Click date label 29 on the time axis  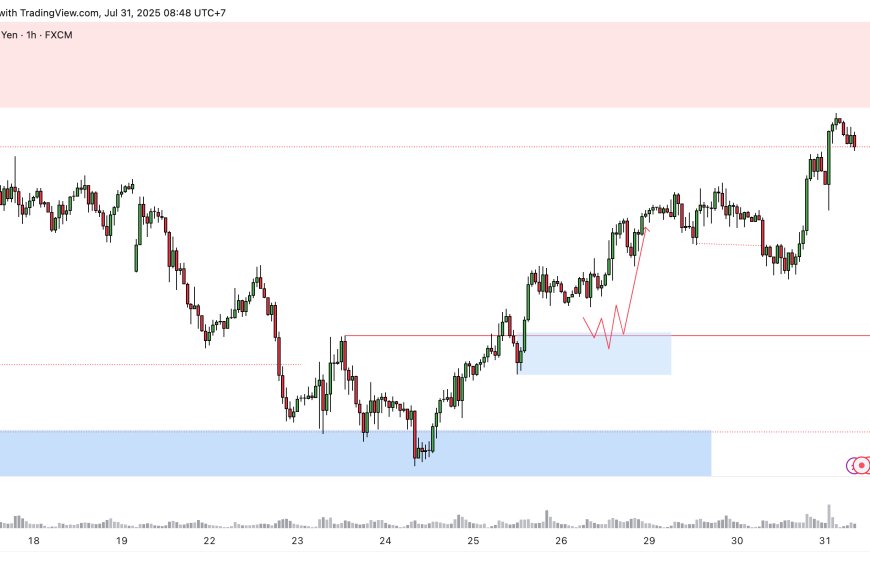pyautogui.click(x=649, y=541)
